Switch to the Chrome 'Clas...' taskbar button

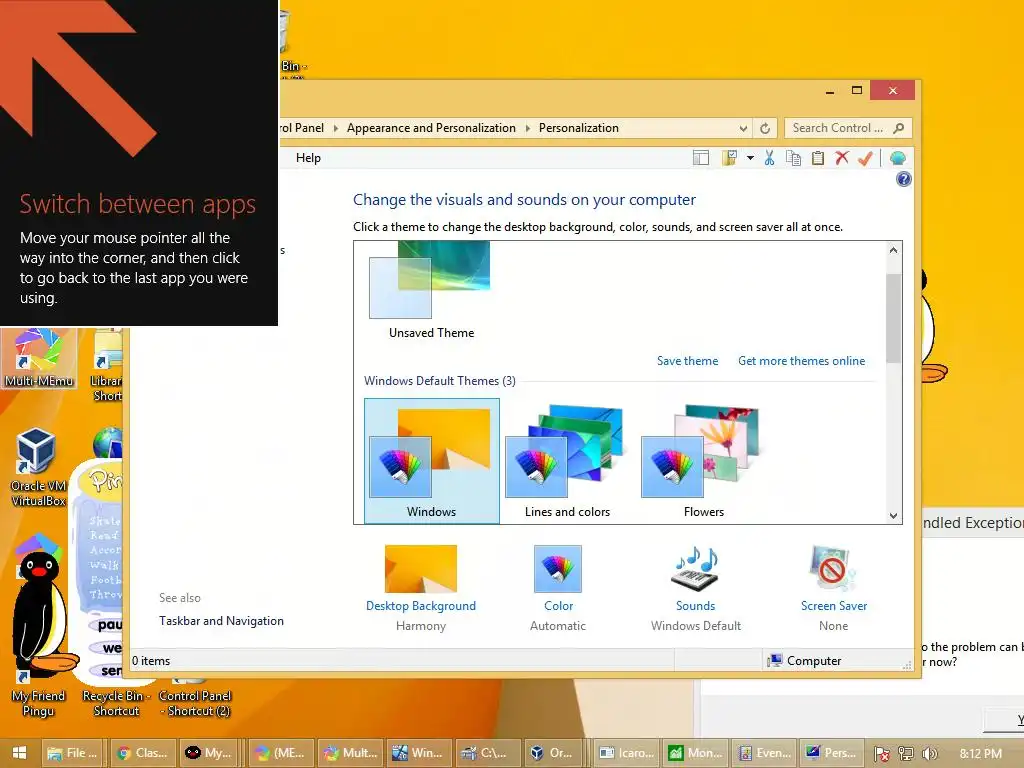coord(143,753)
